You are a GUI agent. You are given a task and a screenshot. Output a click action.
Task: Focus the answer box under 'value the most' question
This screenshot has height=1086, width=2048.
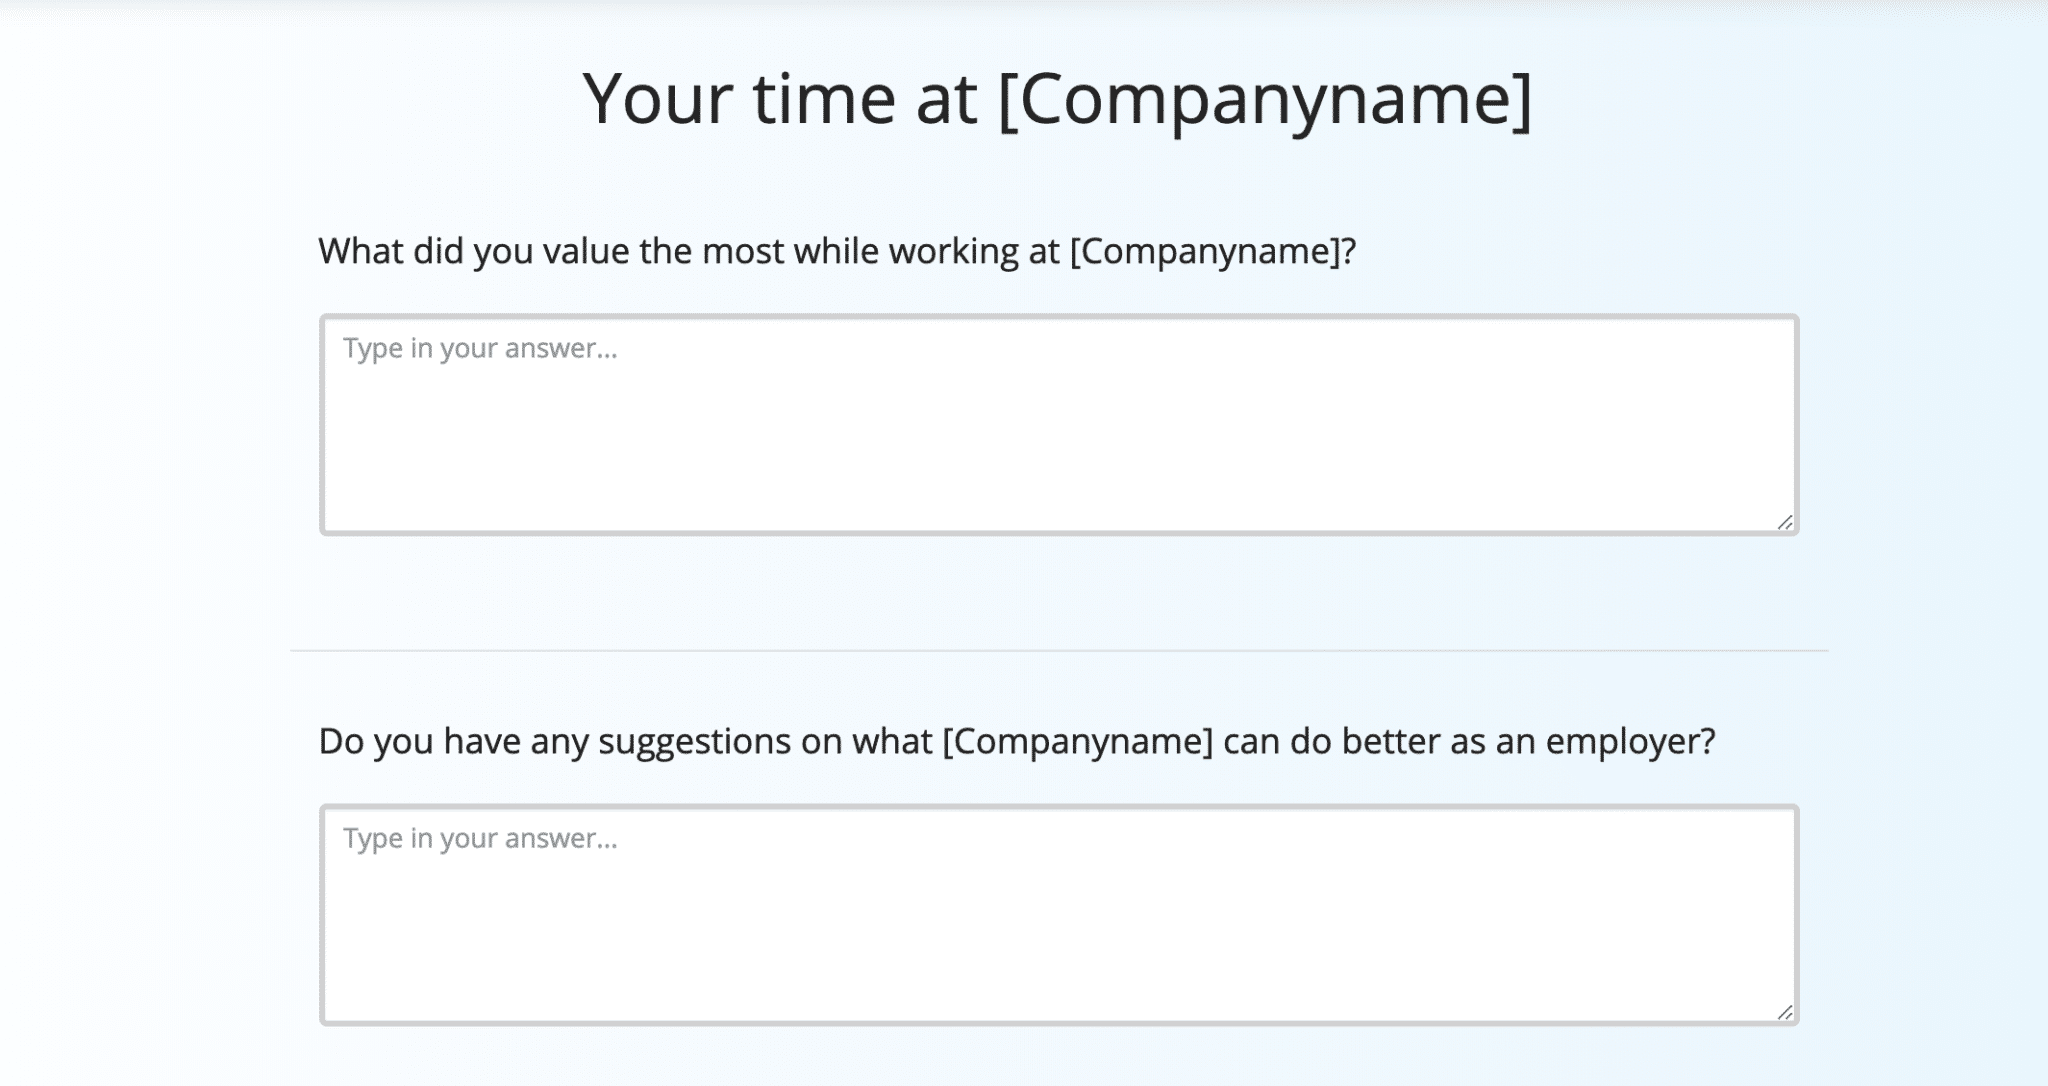1059,425
